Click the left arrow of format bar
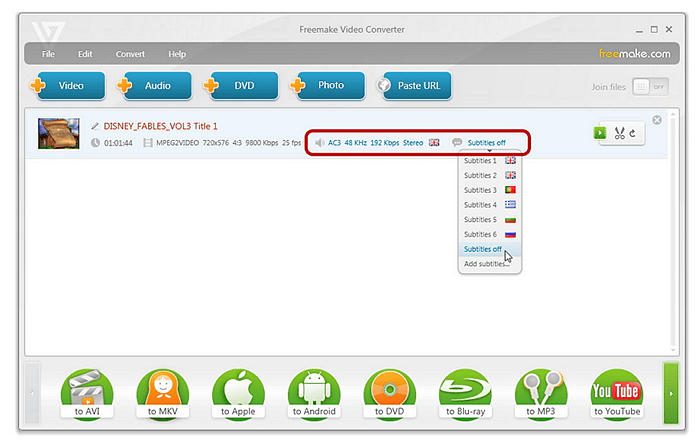The width and height of the screenshot is (700, 442). point(32,393)
